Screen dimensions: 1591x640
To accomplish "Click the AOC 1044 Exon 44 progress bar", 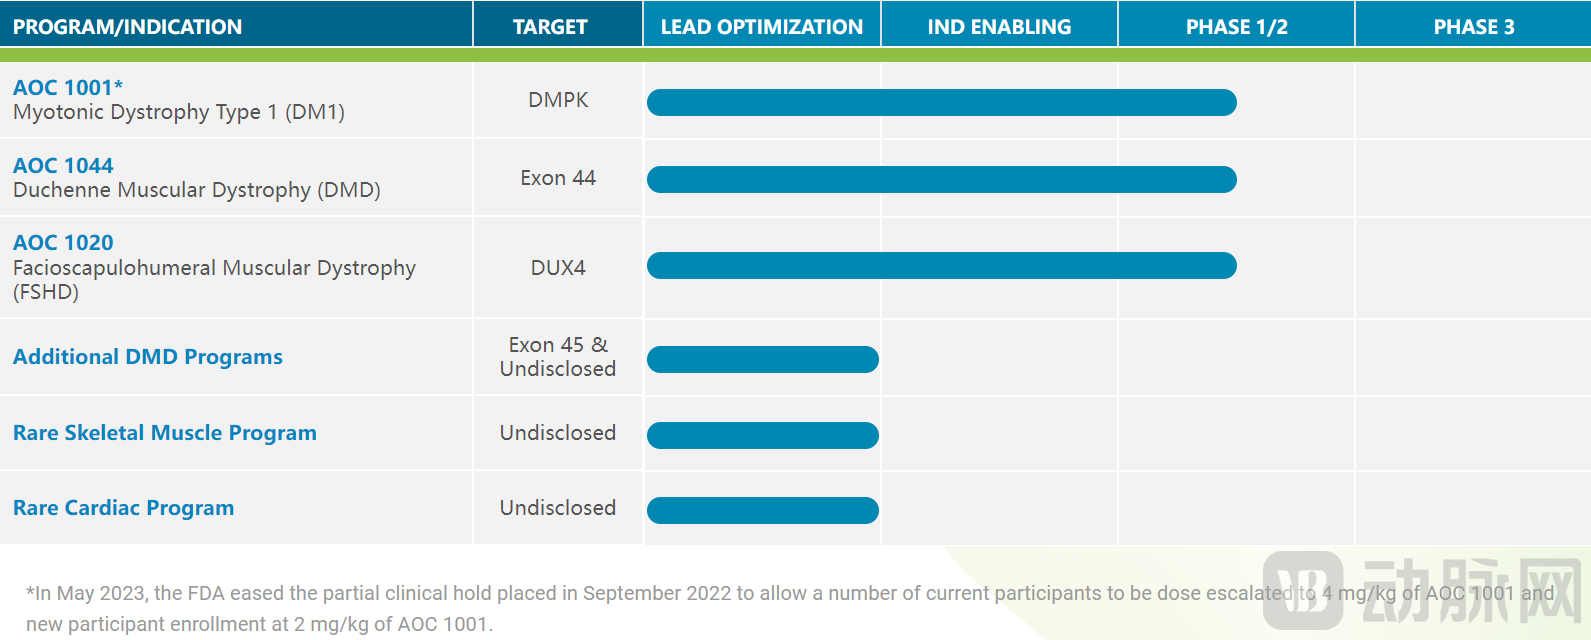I will point(941,180).
